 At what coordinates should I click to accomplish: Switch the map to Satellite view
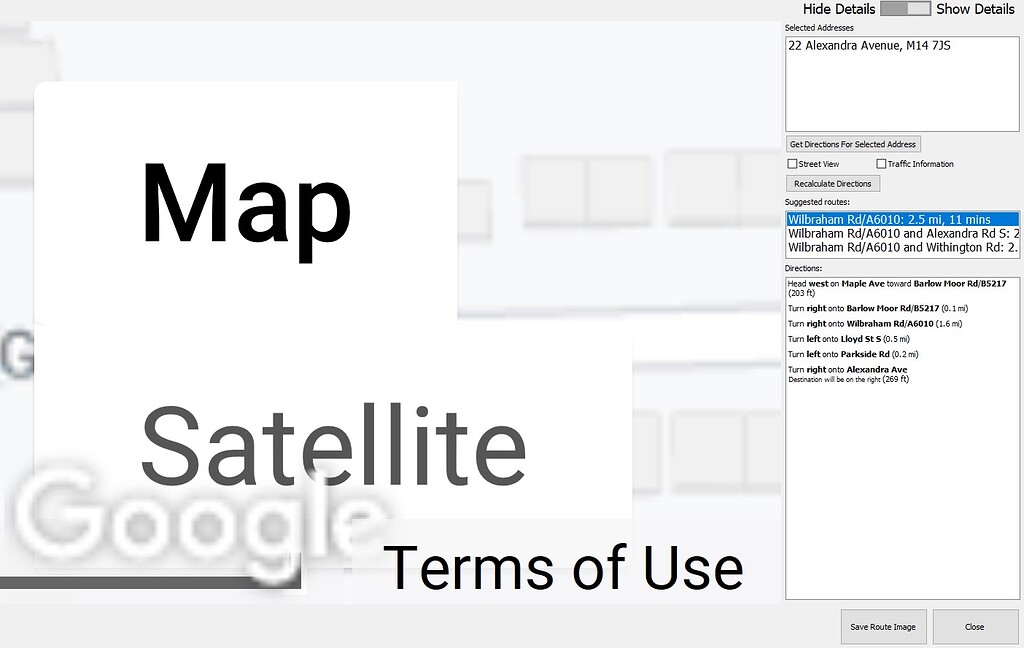335,447
